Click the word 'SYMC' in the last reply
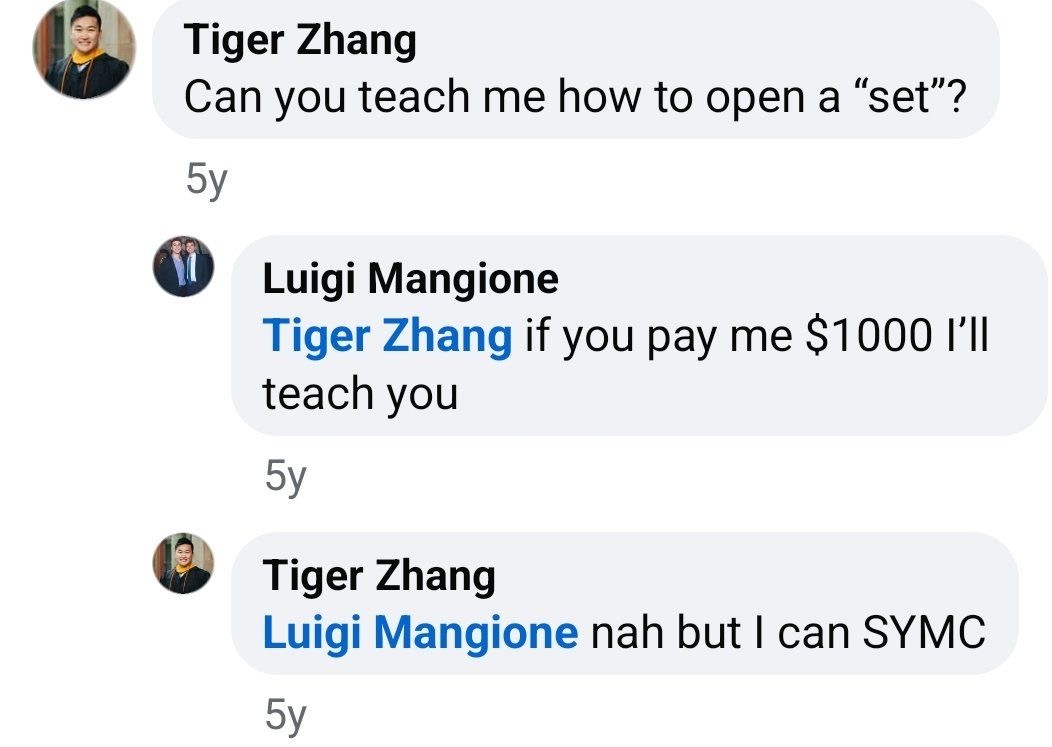The image size is (1052, 747). point(924,632)
